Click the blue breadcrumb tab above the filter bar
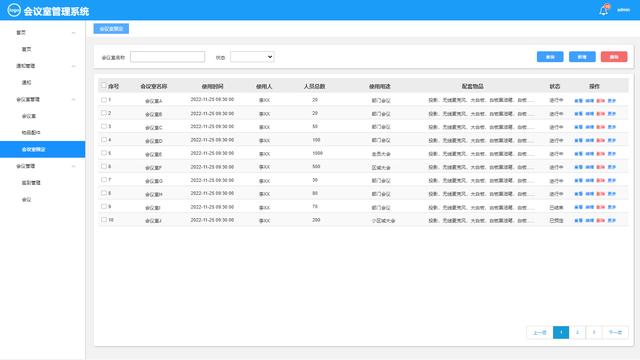The height and width of the screenshot is (360, 640). point(111,29)
